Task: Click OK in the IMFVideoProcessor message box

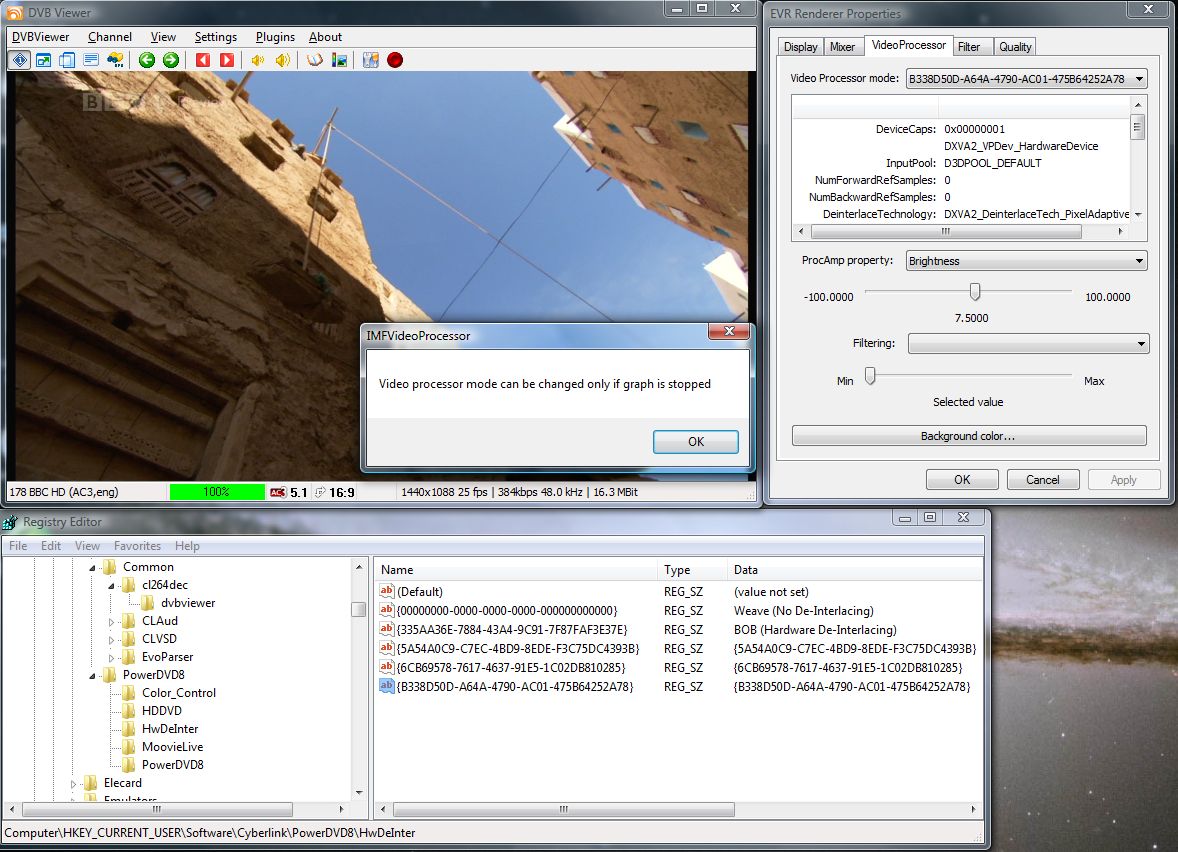Action: tap(696, 442)
